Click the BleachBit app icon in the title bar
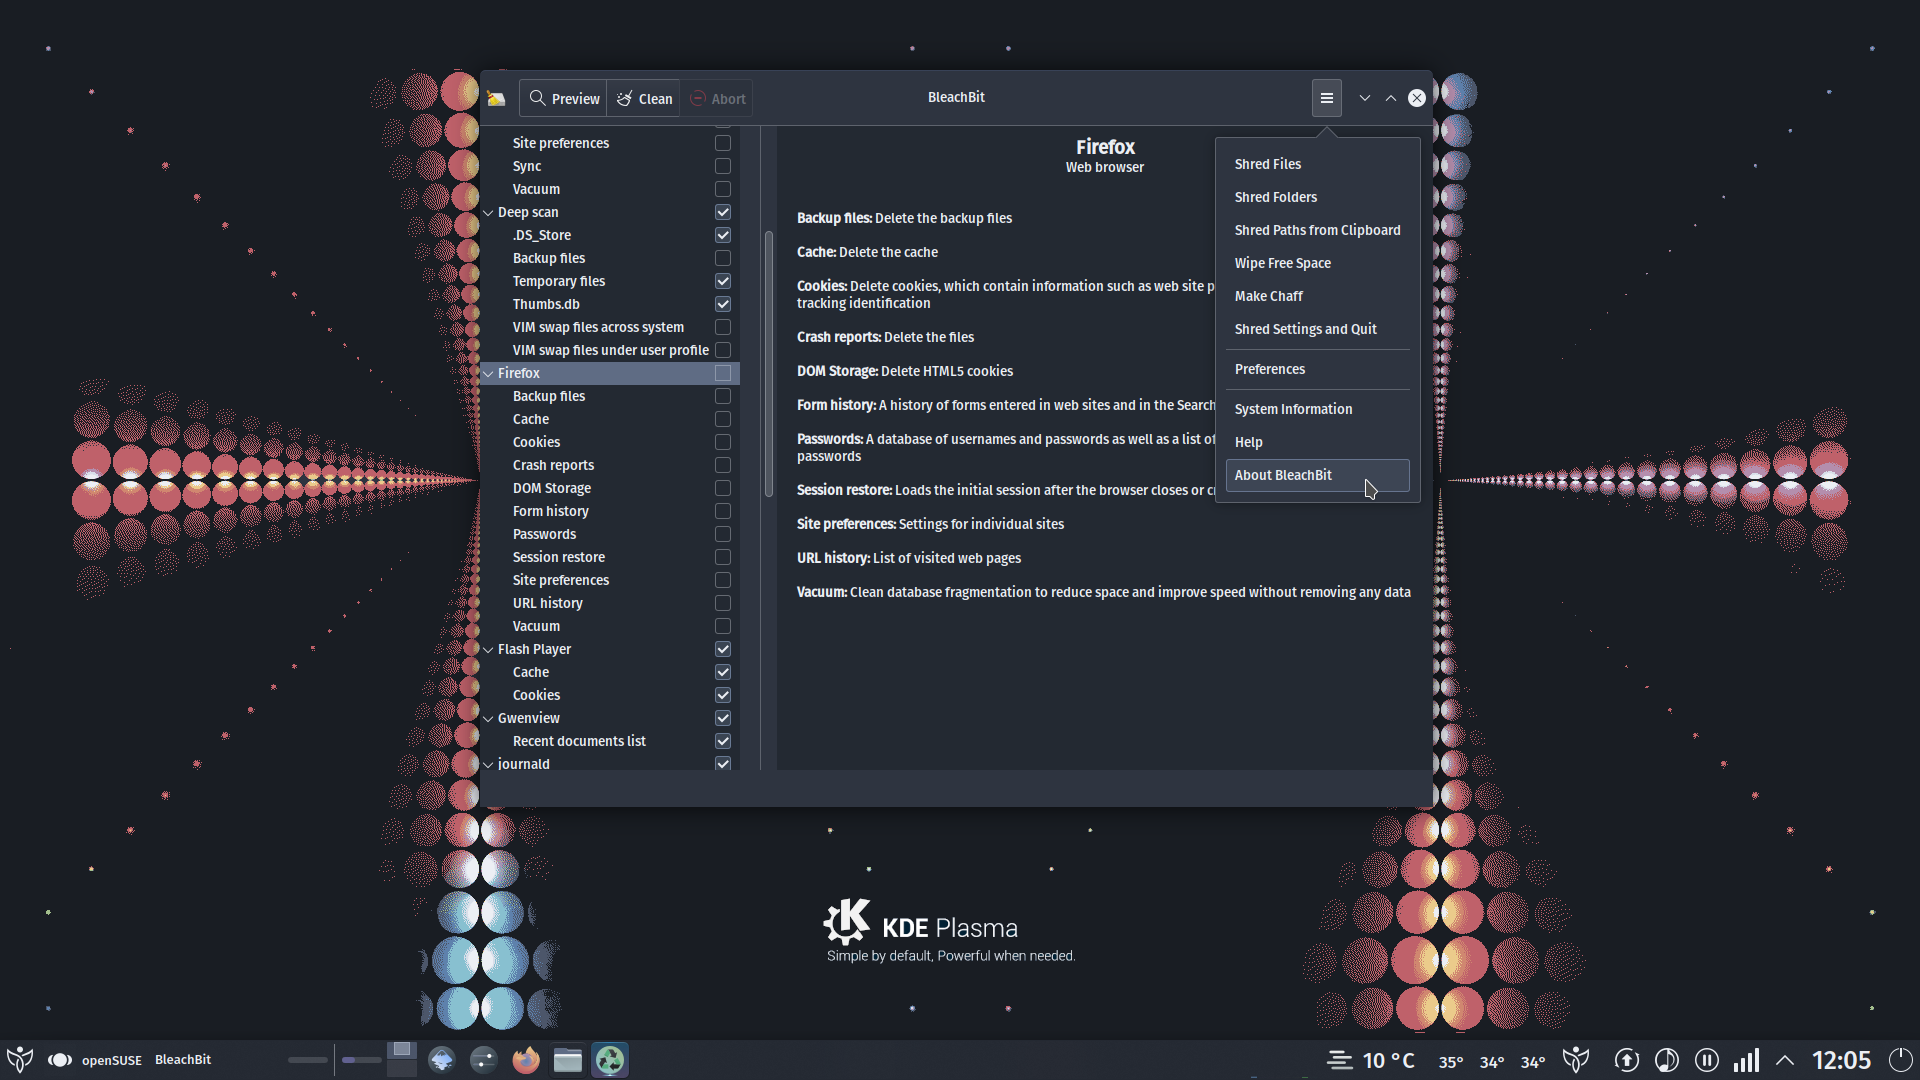The height and width of the screenshot is (1080, 1920). [x=496, y=98]
